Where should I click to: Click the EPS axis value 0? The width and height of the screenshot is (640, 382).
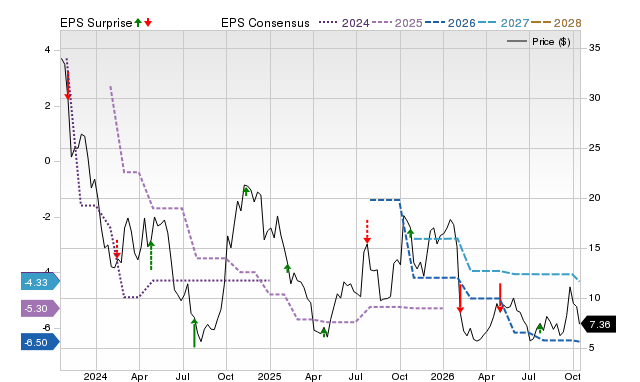coord(47,161)
